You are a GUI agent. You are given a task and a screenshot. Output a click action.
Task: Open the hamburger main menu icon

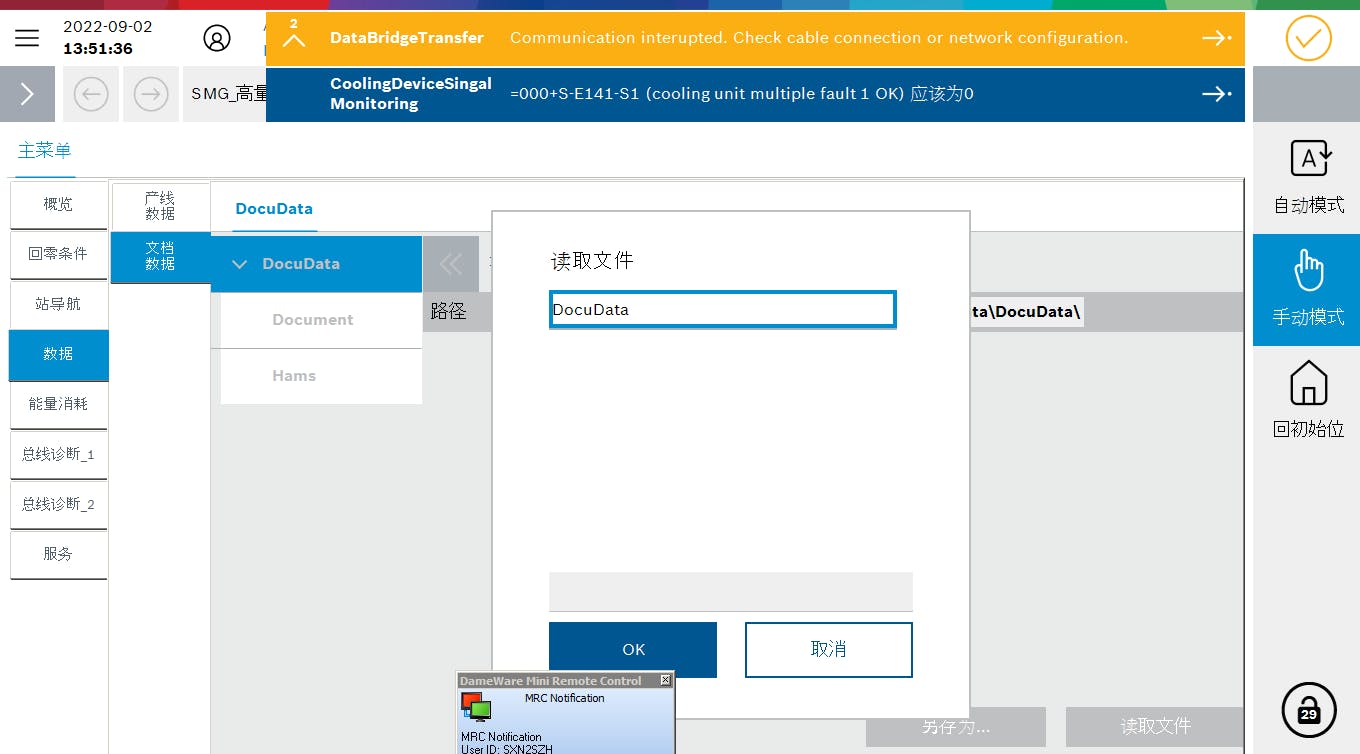point(27,38)
